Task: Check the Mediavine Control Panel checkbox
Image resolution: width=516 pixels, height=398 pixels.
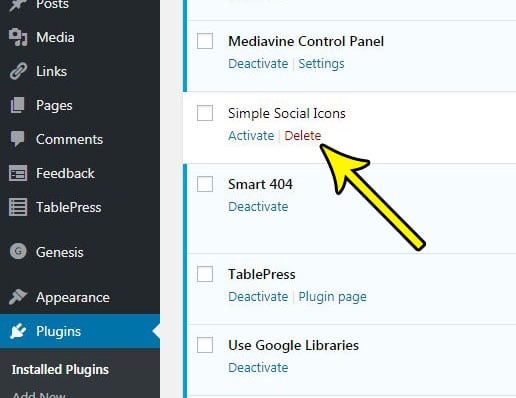Action: [x=205, y=41]
